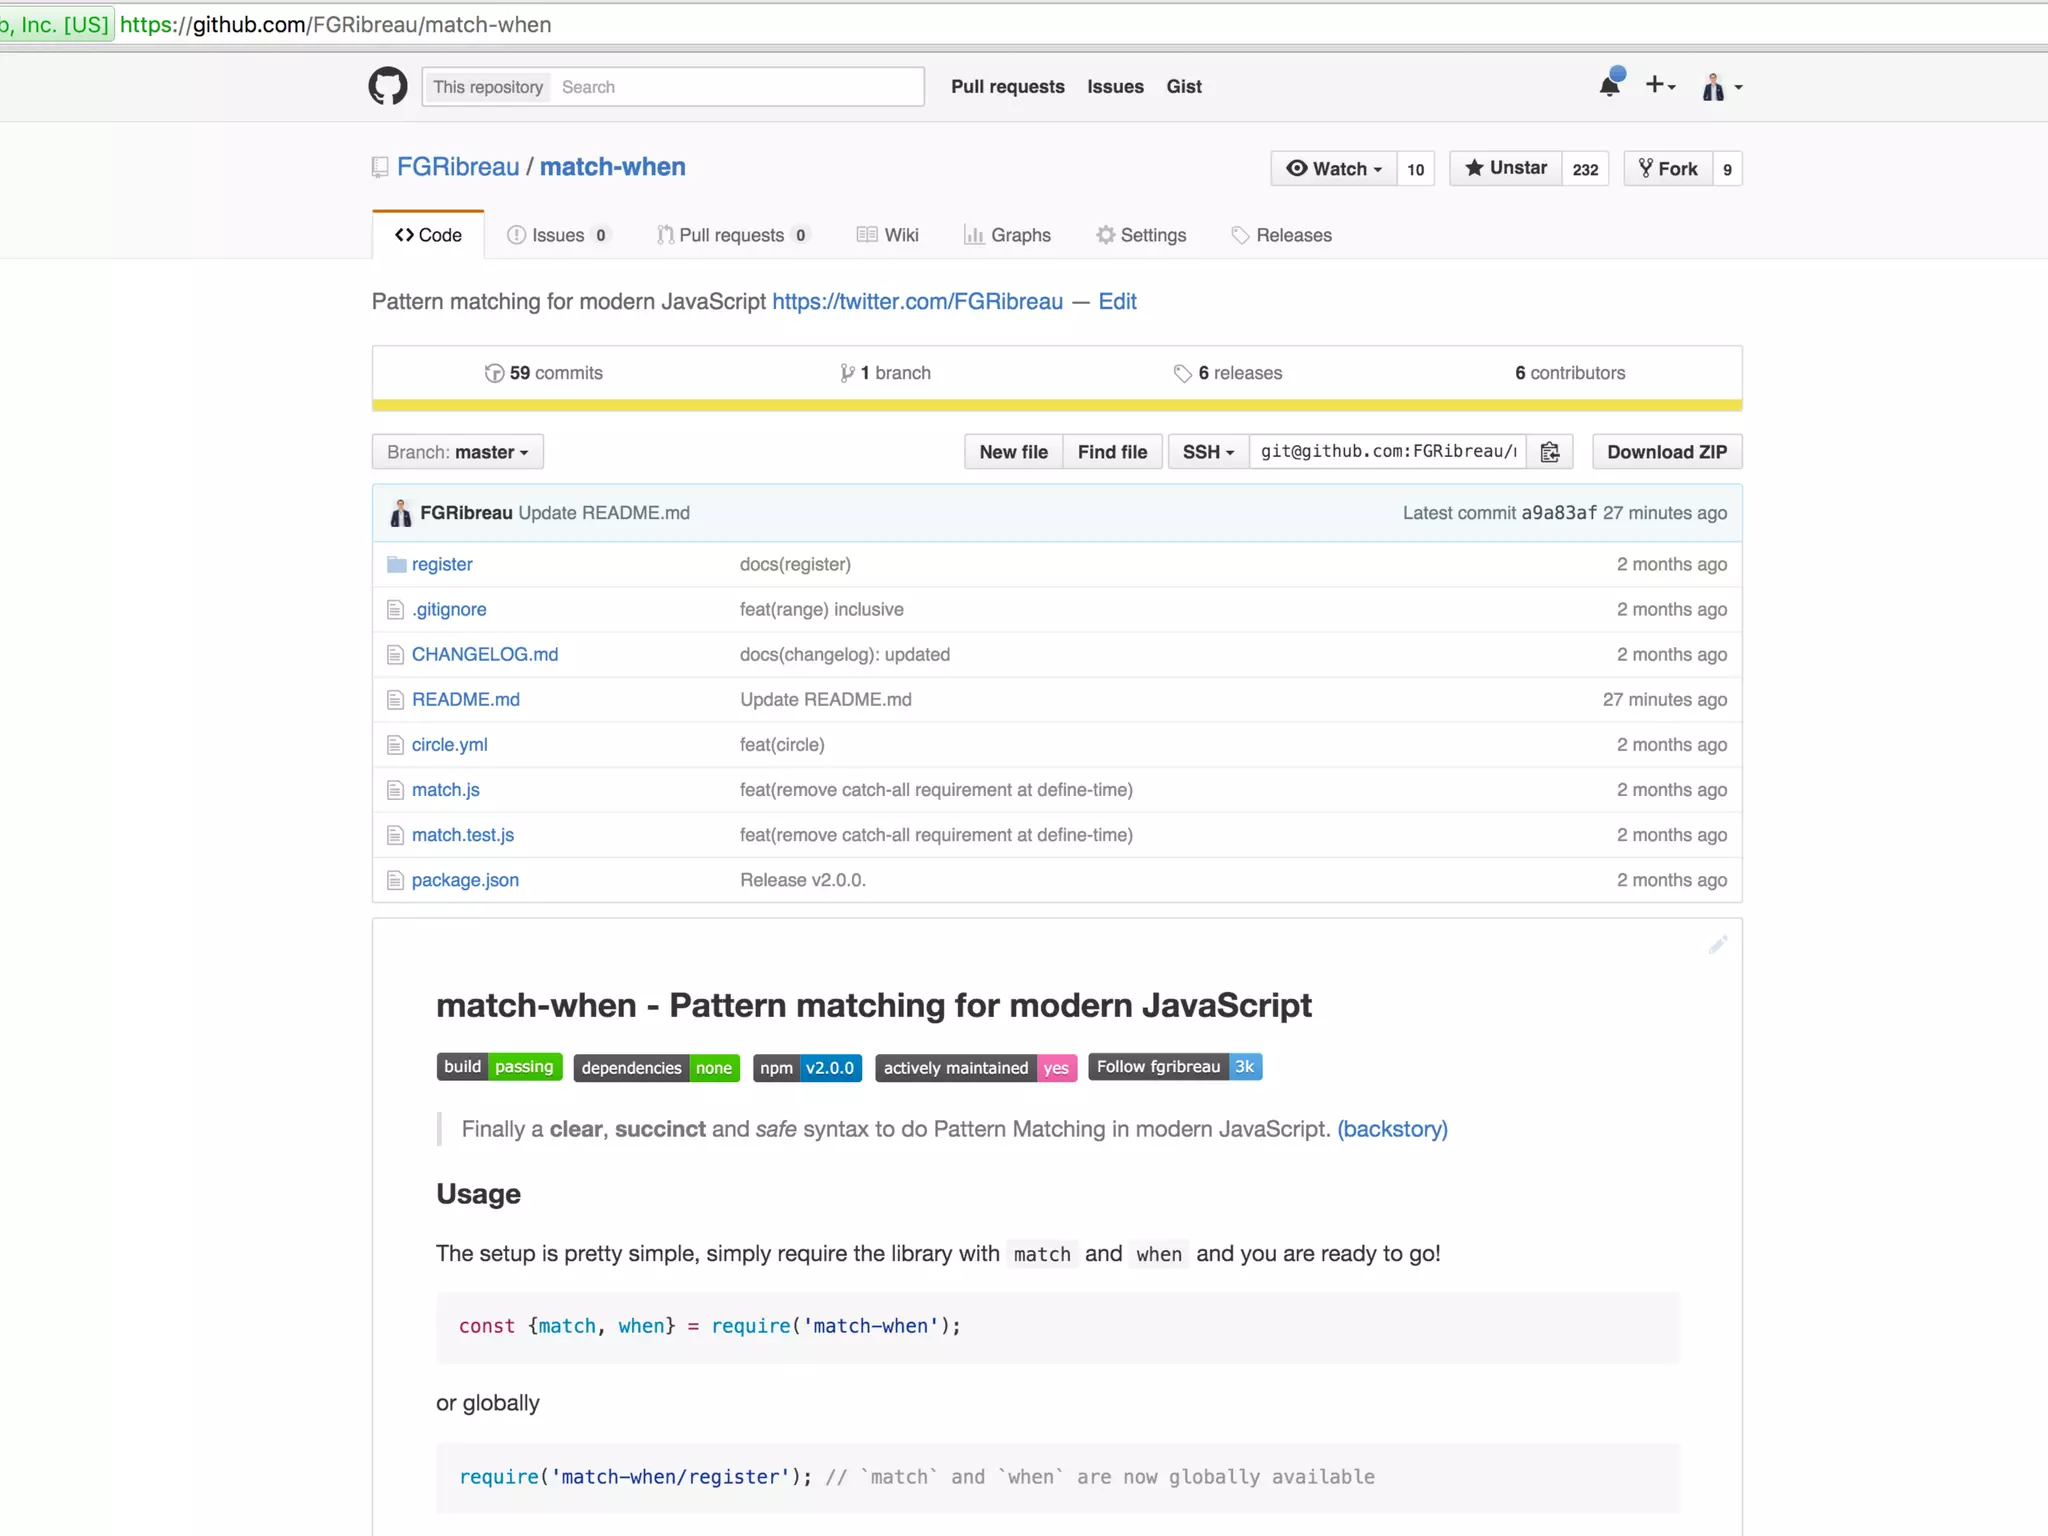The width and height of the screenshot is (2048, 1536).
Task: Expand the Branch: master dropdown
Action: click(x=458, y=452)
